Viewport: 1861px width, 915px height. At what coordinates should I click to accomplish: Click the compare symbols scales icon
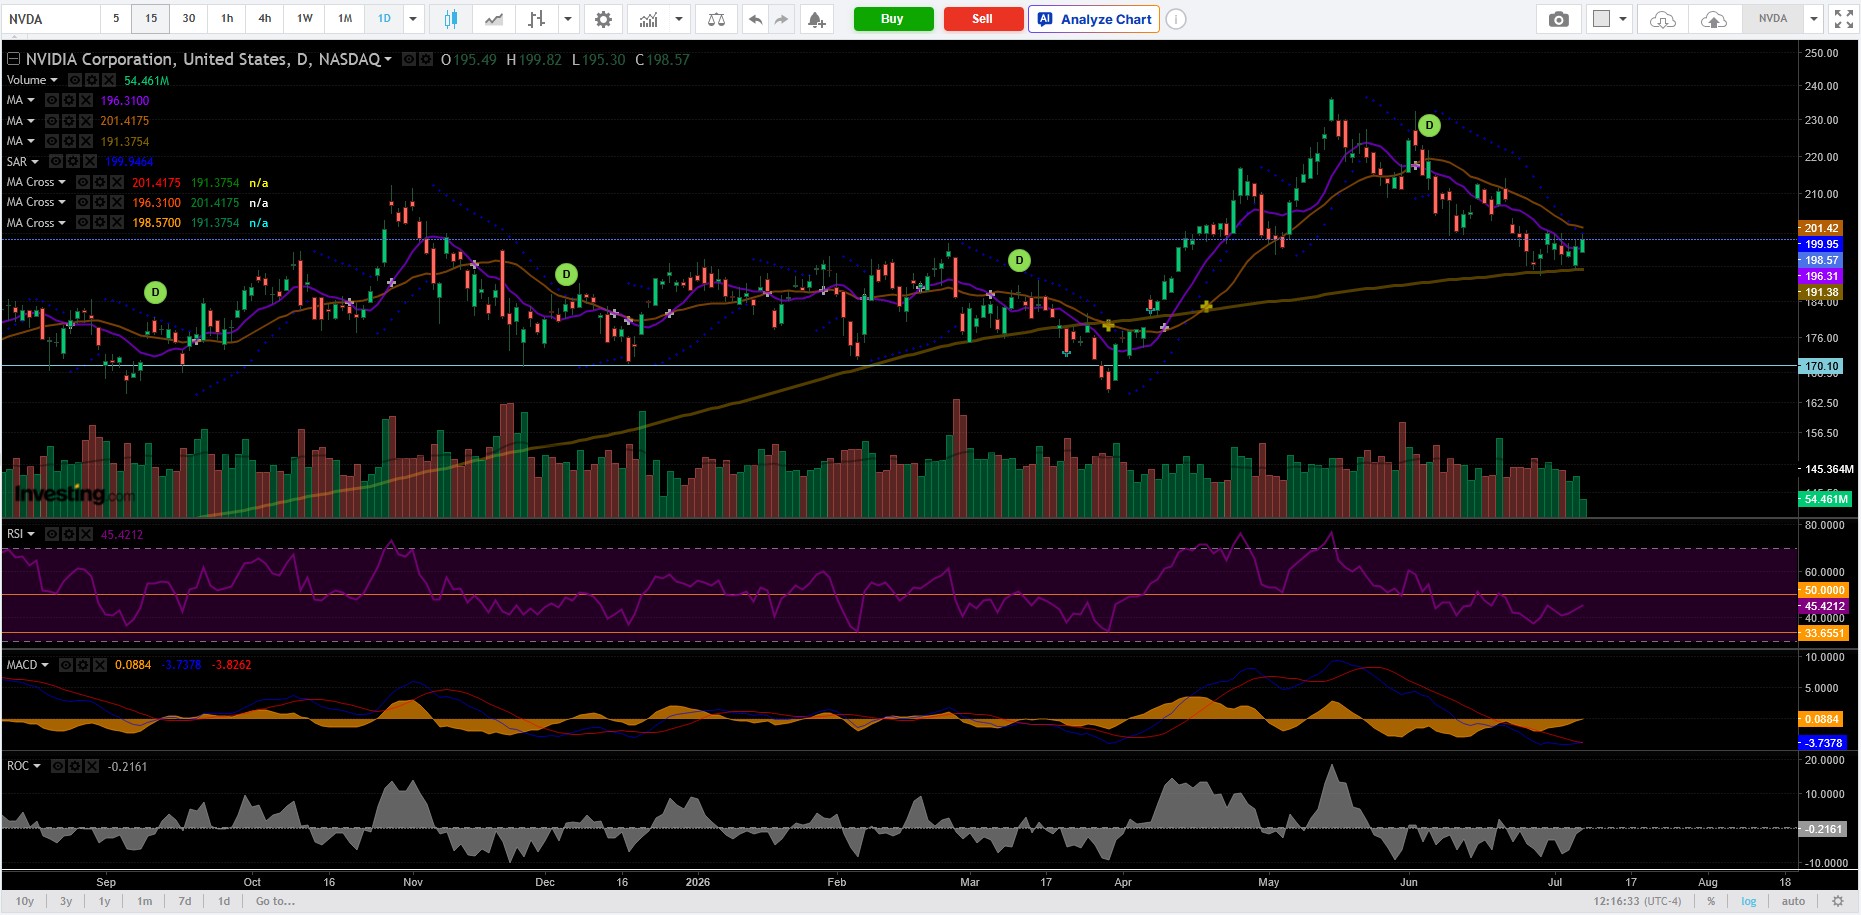(x=716, y=19)
